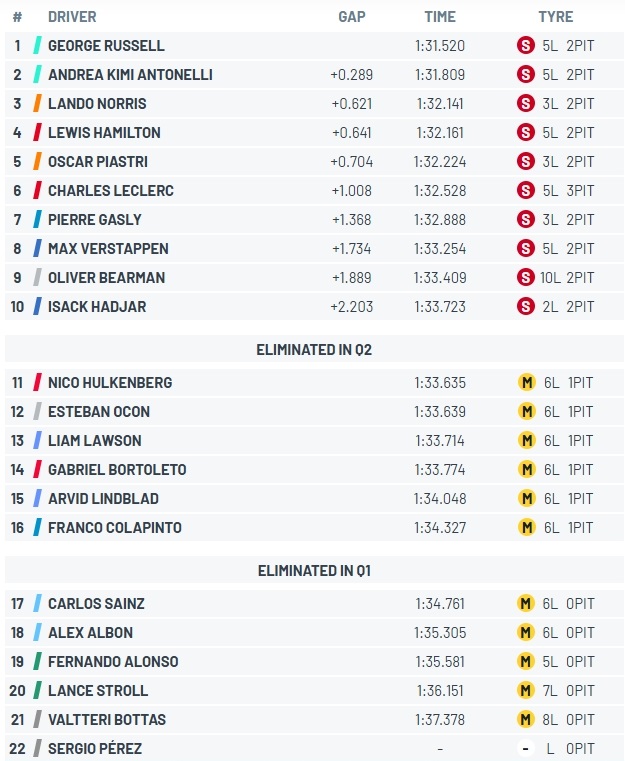This screenshot has width=625, height=761.
Task: Click the soft tyre icon for Isack Hadjar
Action: (x=525, y=306)
